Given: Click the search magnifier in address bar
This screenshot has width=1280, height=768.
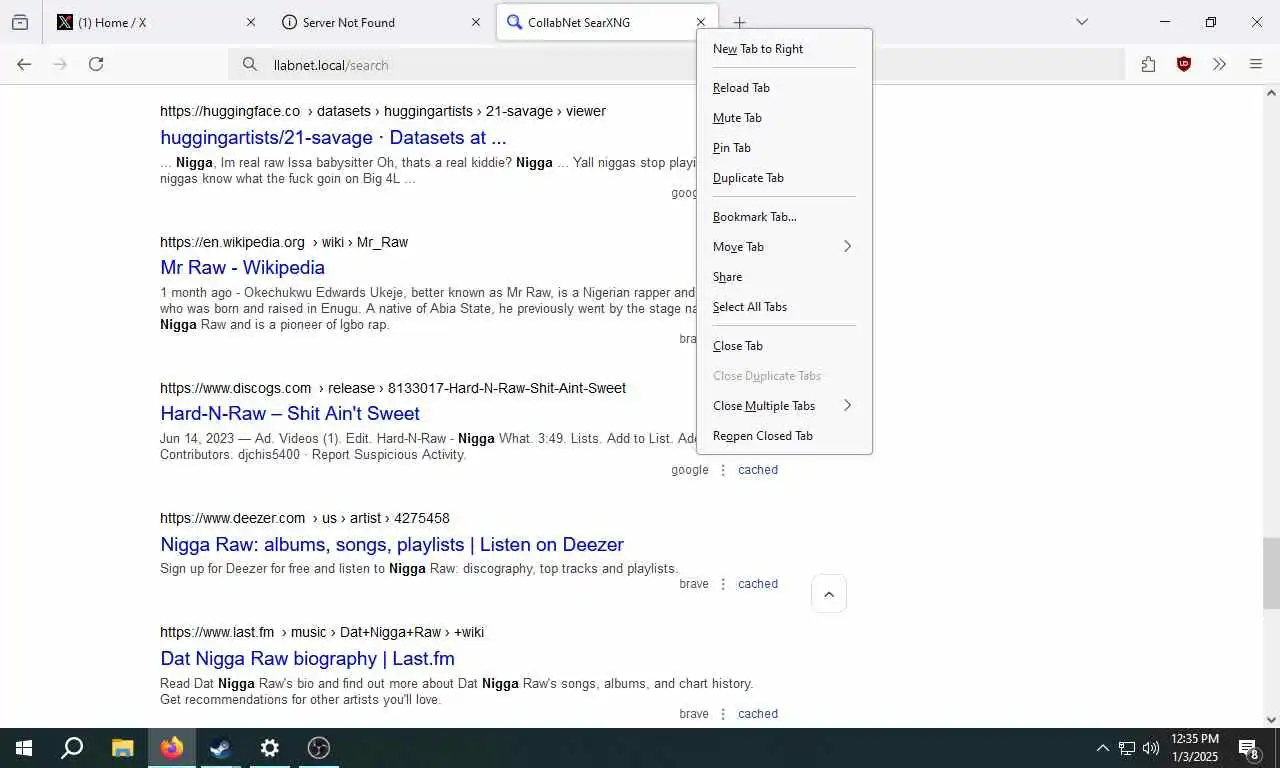Looking at the screenshot, I should pyautogui.click(x=250, y=65).
